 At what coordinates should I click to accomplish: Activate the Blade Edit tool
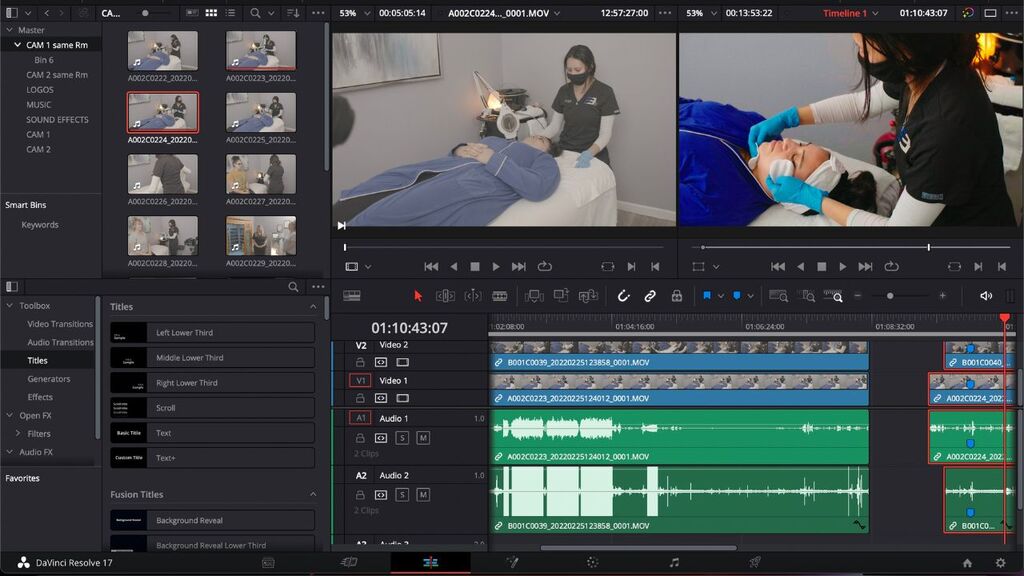point(499,296)
